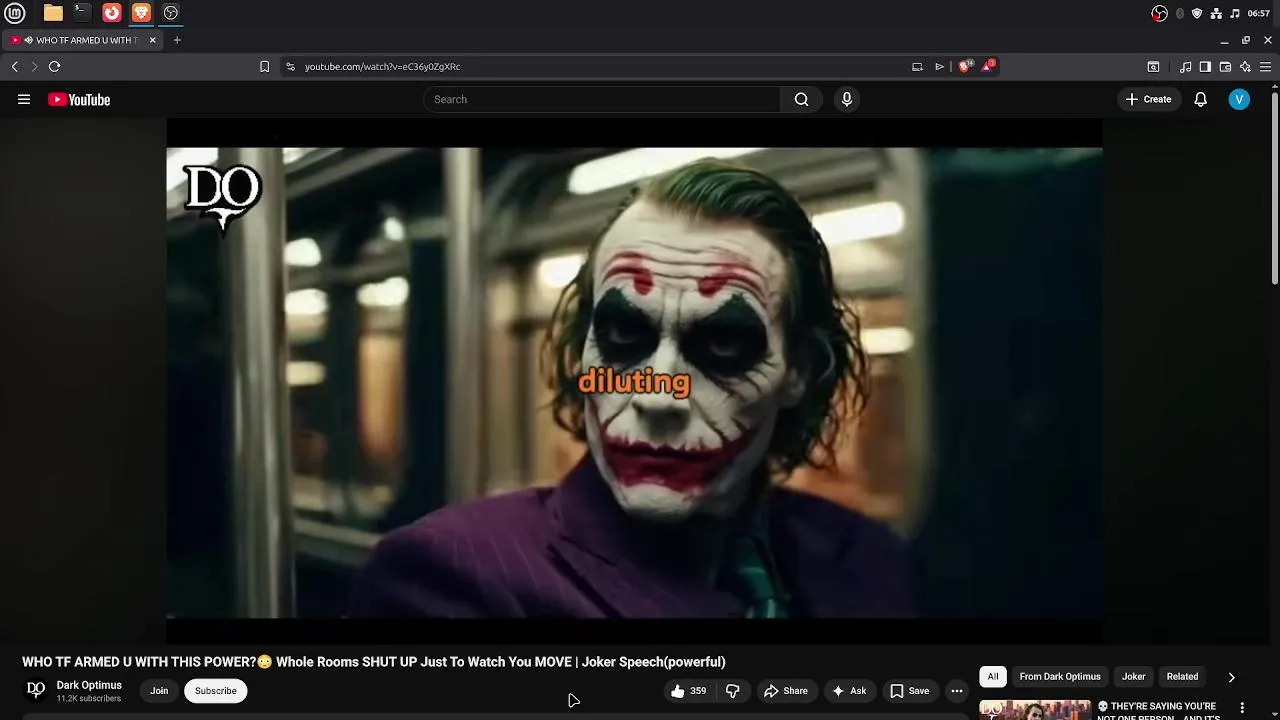Go back in browser history
Image resolution: width=1280 pixels, height=720 pixels.
coord(14,66)
